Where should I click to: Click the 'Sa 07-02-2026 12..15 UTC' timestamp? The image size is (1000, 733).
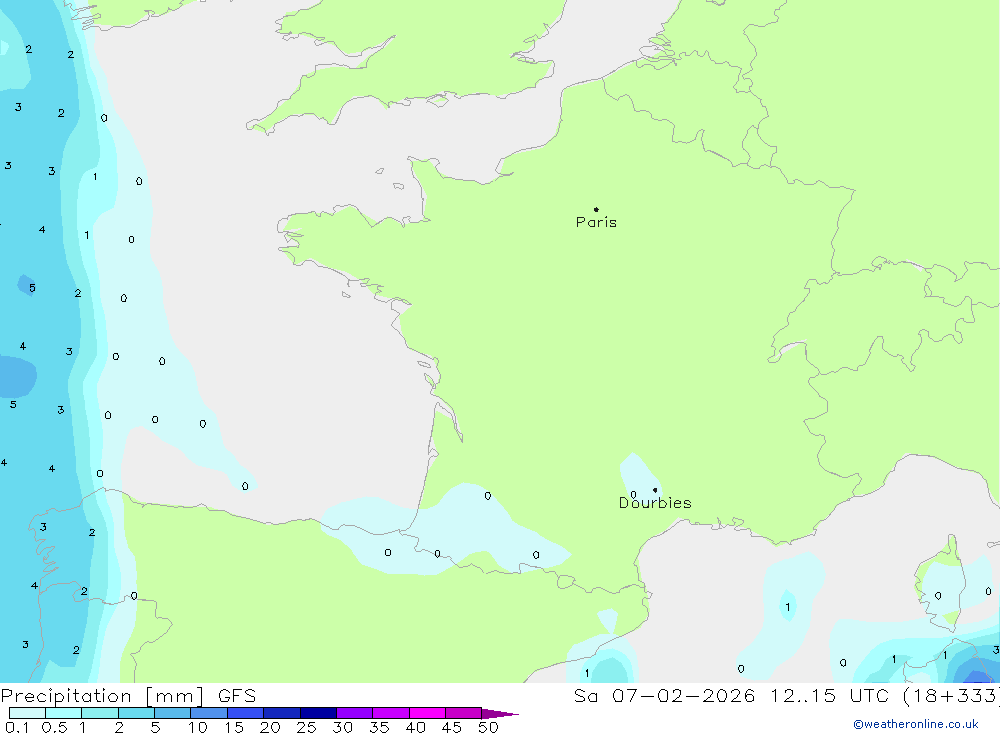click(x=733, y=695)
